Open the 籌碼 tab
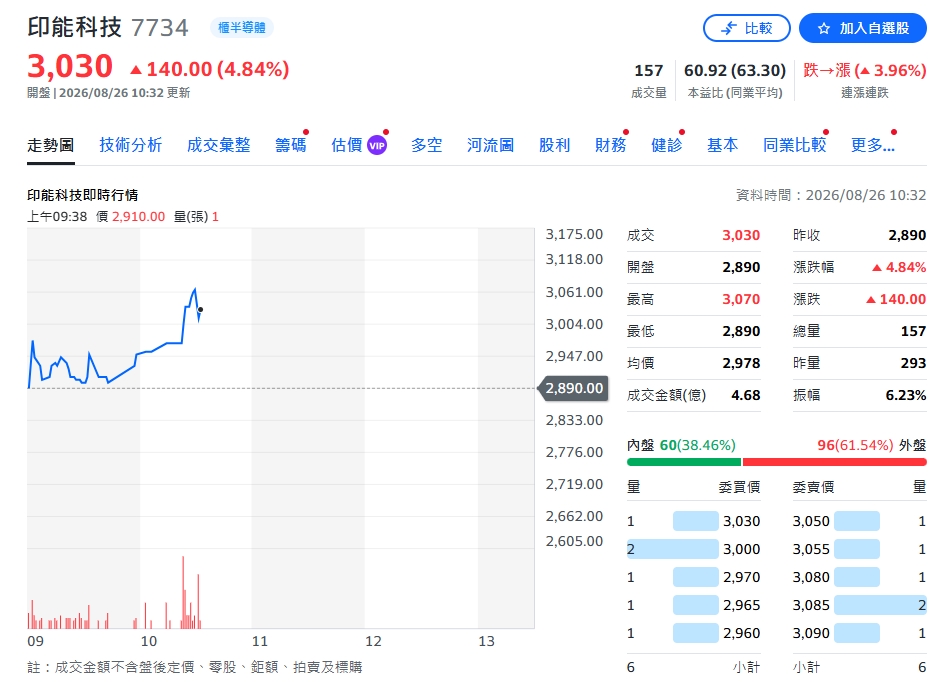The width and height of the screenshot is (935, 682). [x=290, y=145]
